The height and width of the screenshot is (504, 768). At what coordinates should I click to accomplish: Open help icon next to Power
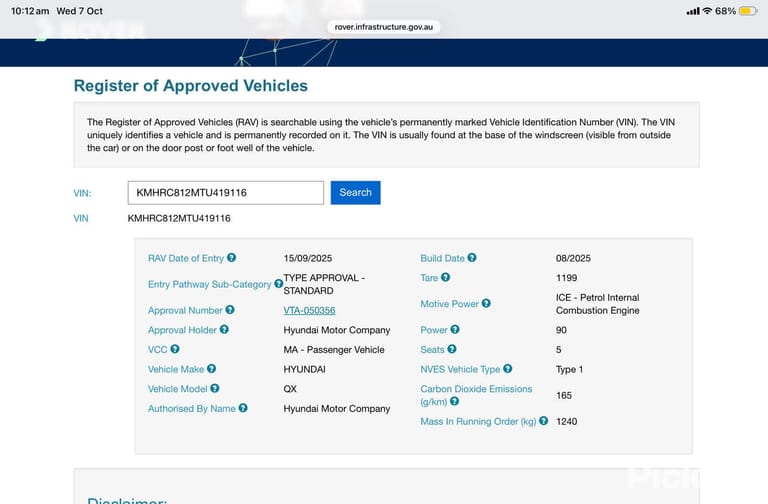point(455,330)
